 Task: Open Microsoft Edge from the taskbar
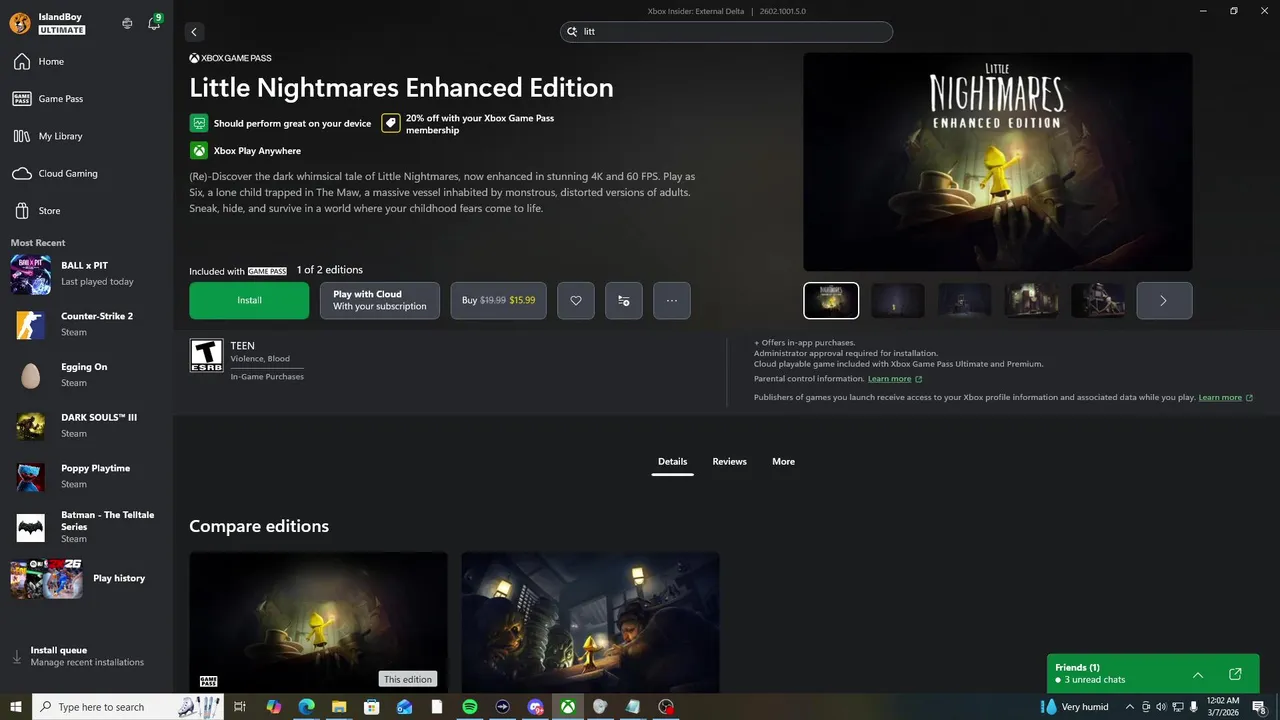306,707
